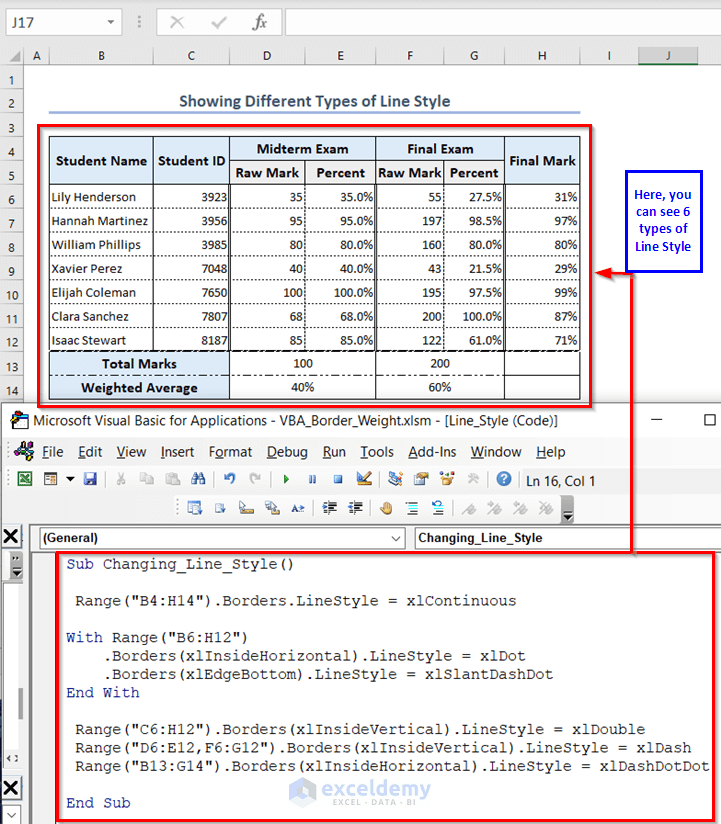The width and height of the screenshot is (721, 824).
Task: Click the Toolbox icon
Action: click(x=473, y=479)
